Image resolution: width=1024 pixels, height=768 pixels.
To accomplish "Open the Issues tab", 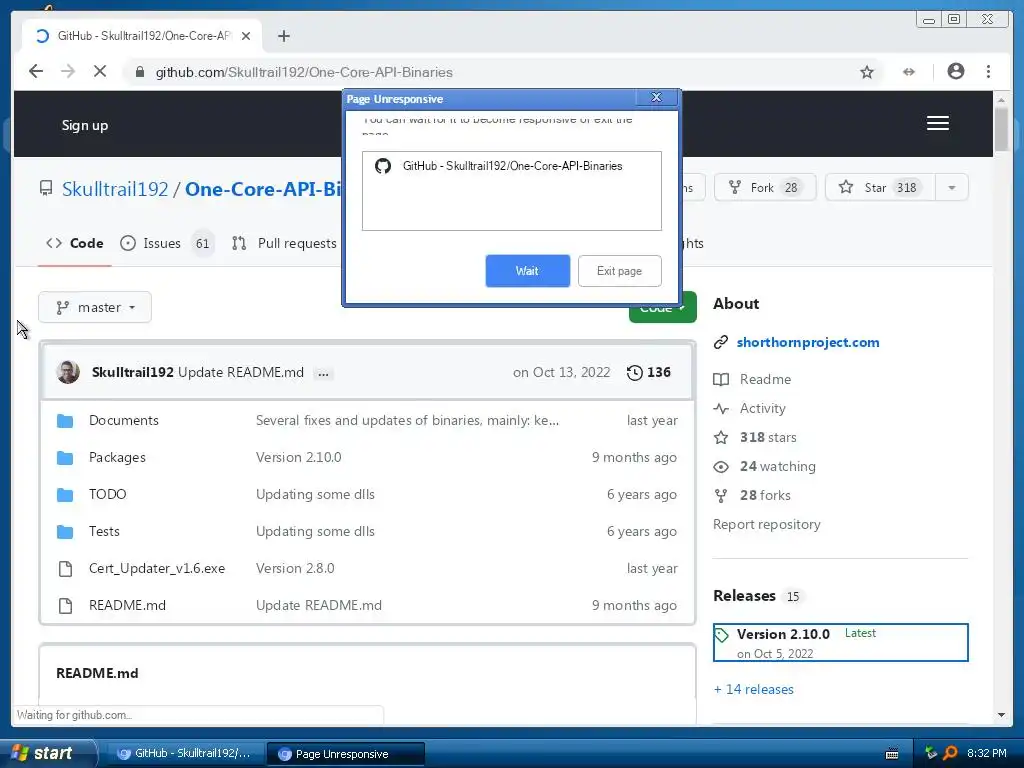I will click(x=167, y=244).
